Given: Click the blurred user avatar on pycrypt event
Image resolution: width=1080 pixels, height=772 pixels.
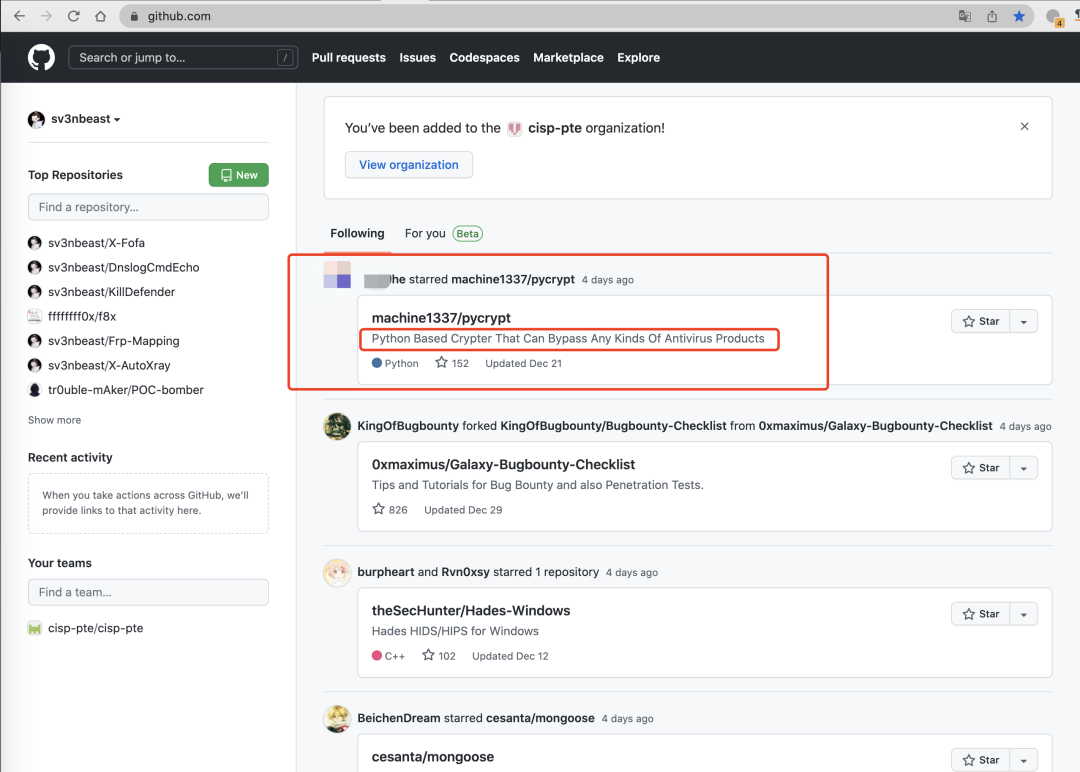Looking at the screenshot, I should (338, 275).
